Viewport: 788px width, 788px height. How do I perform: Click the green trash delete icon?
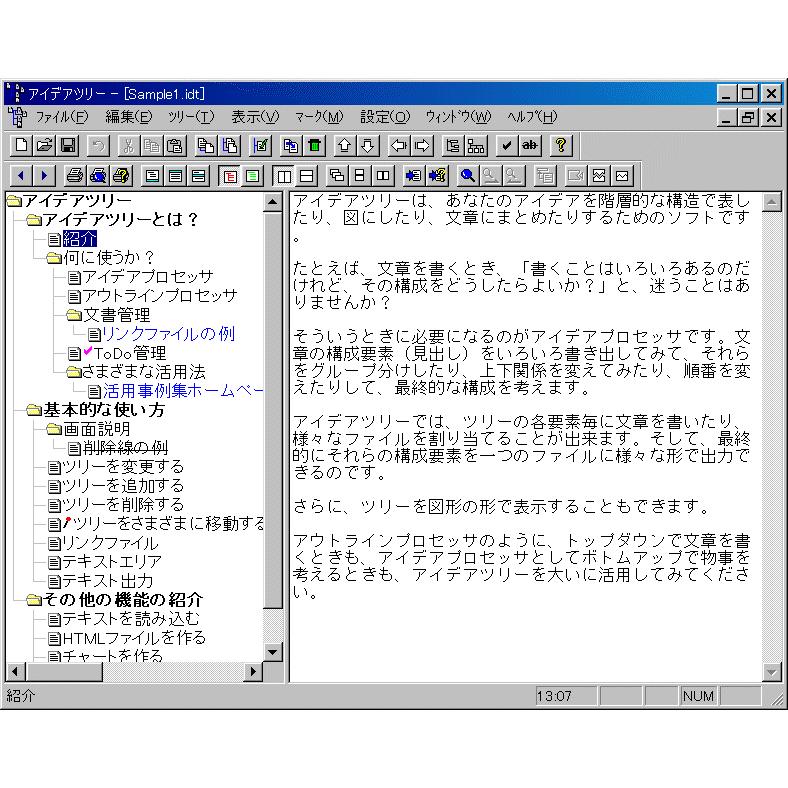click(x=315, y=145)
